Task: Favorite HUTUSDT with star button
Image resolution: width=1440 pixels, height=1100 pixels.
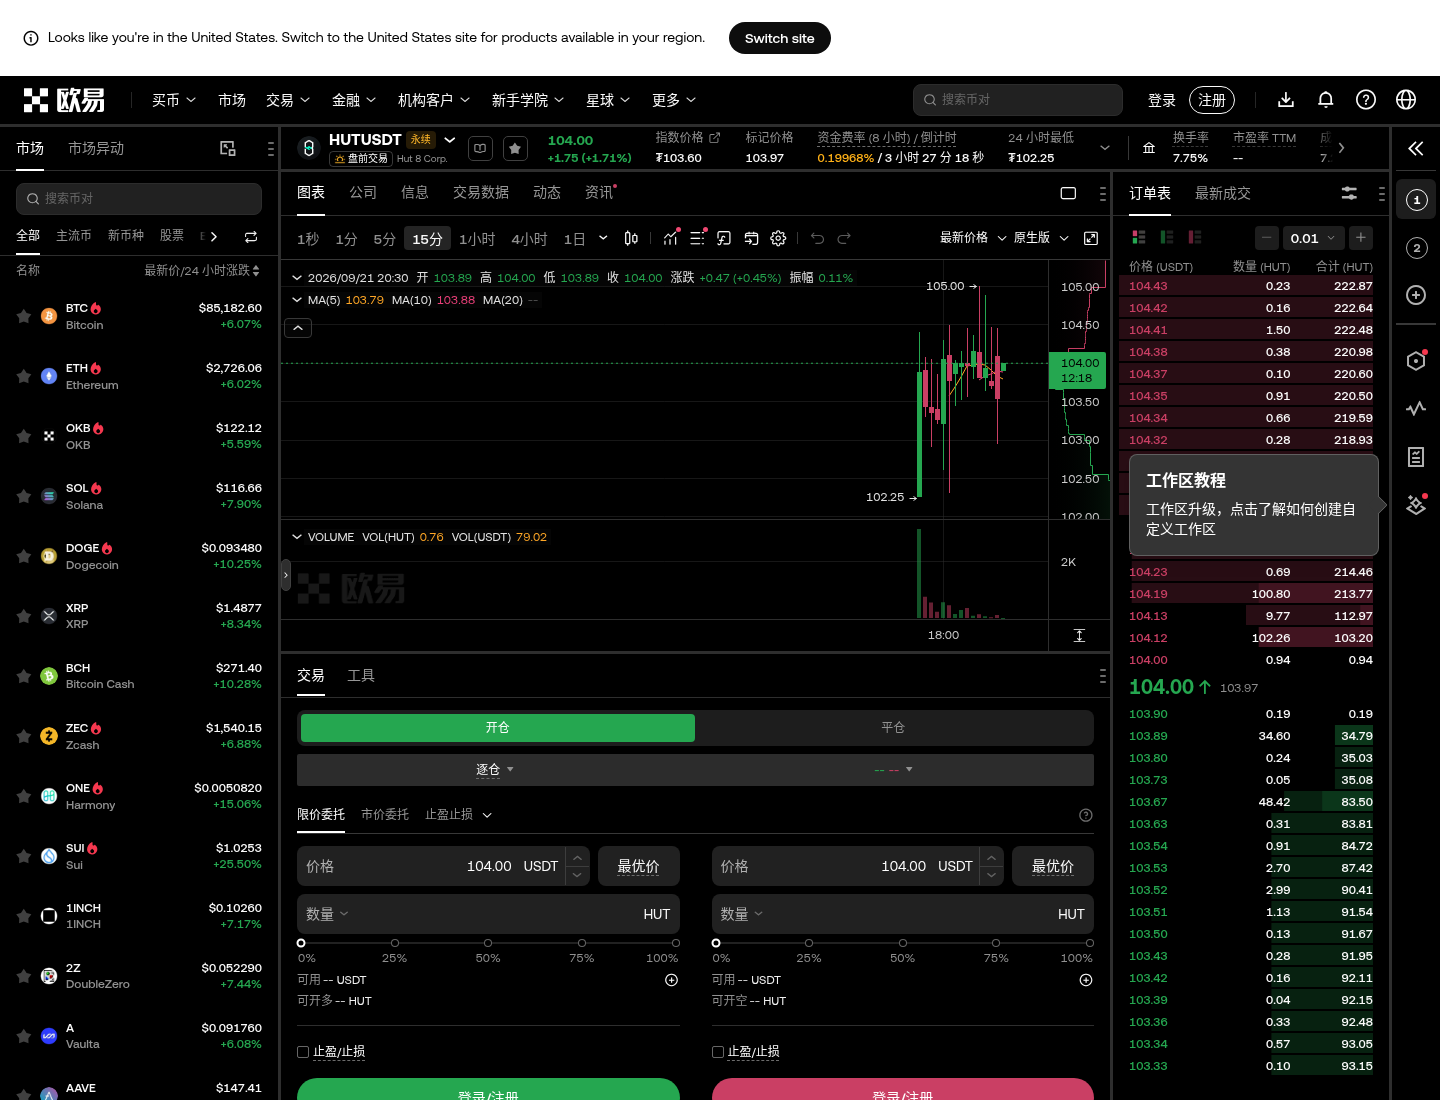Action: pyautogui.click(x=515, y=149)
